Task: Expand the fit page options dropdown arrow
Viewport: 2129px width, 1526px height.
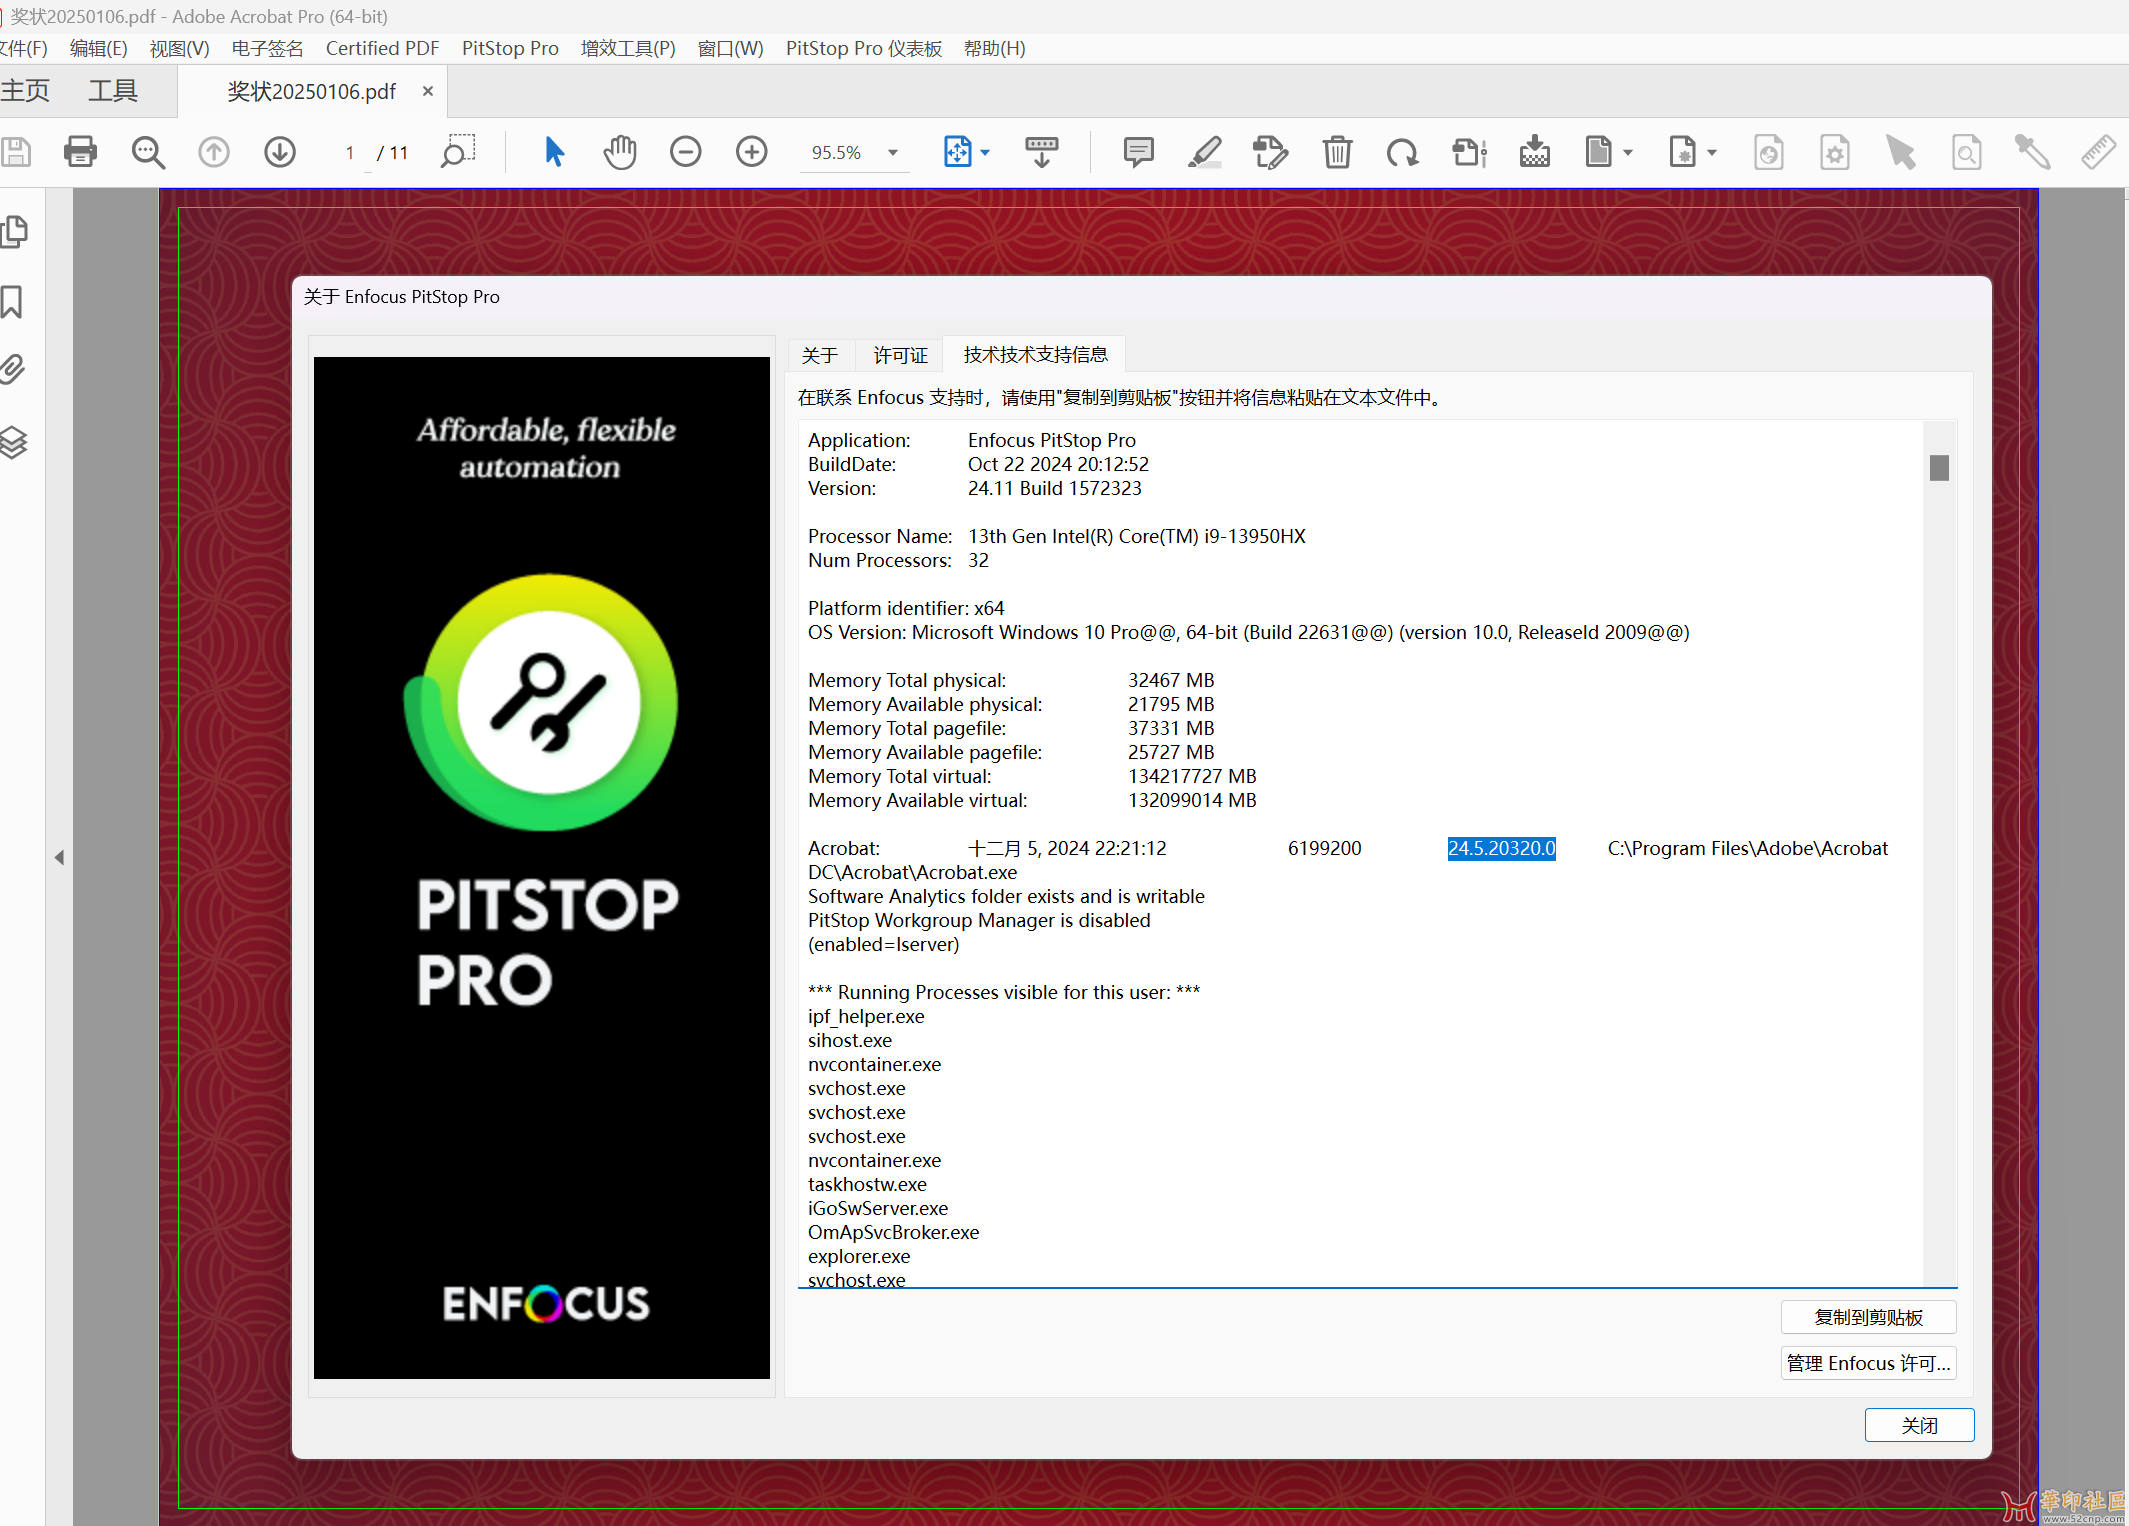Action: 985,153
